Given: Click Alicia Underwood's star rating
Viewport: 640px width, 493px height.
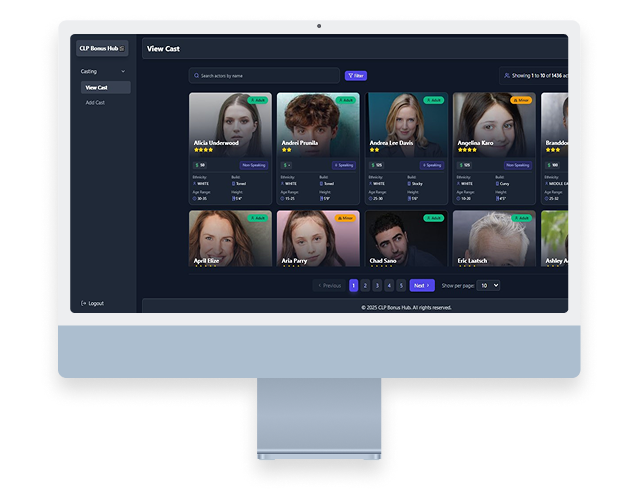Looking at the screenshot, I should click(x=203, y=150).
